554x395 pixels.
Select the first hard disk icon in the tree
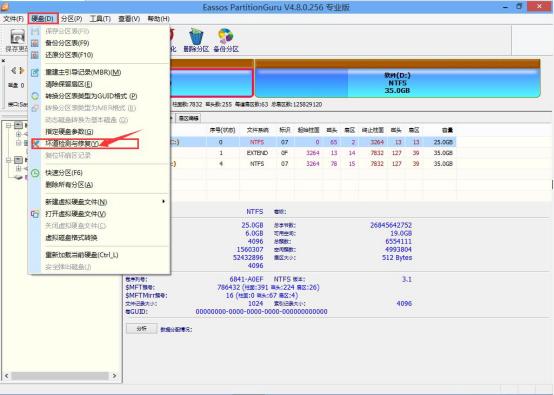18,125
